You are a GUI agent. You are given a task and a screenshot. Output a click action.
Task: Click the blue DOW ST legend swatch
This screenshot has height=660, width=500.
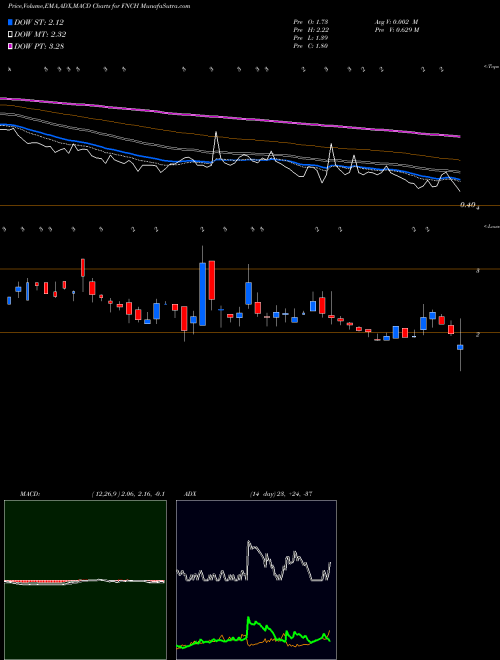coord(10,22)
